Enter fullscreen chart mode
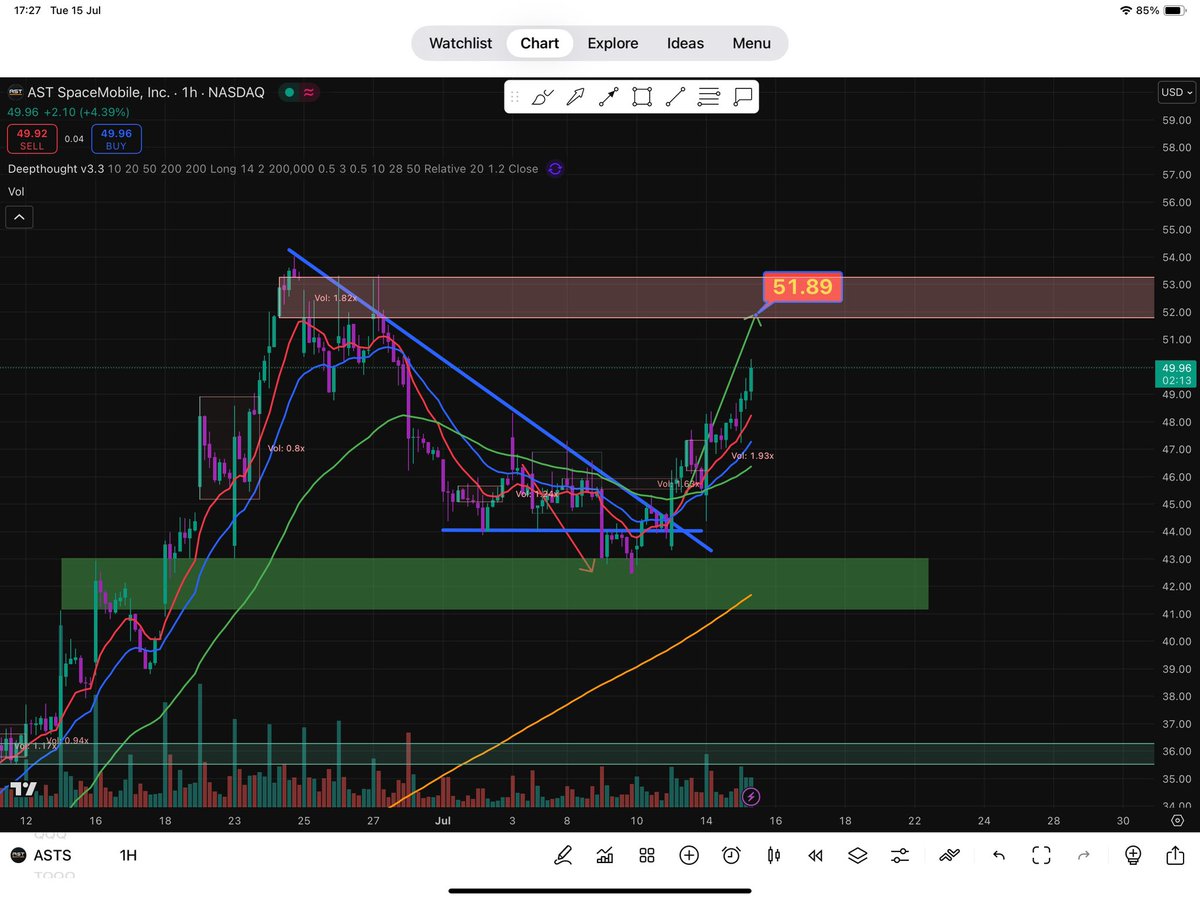 1041,856
